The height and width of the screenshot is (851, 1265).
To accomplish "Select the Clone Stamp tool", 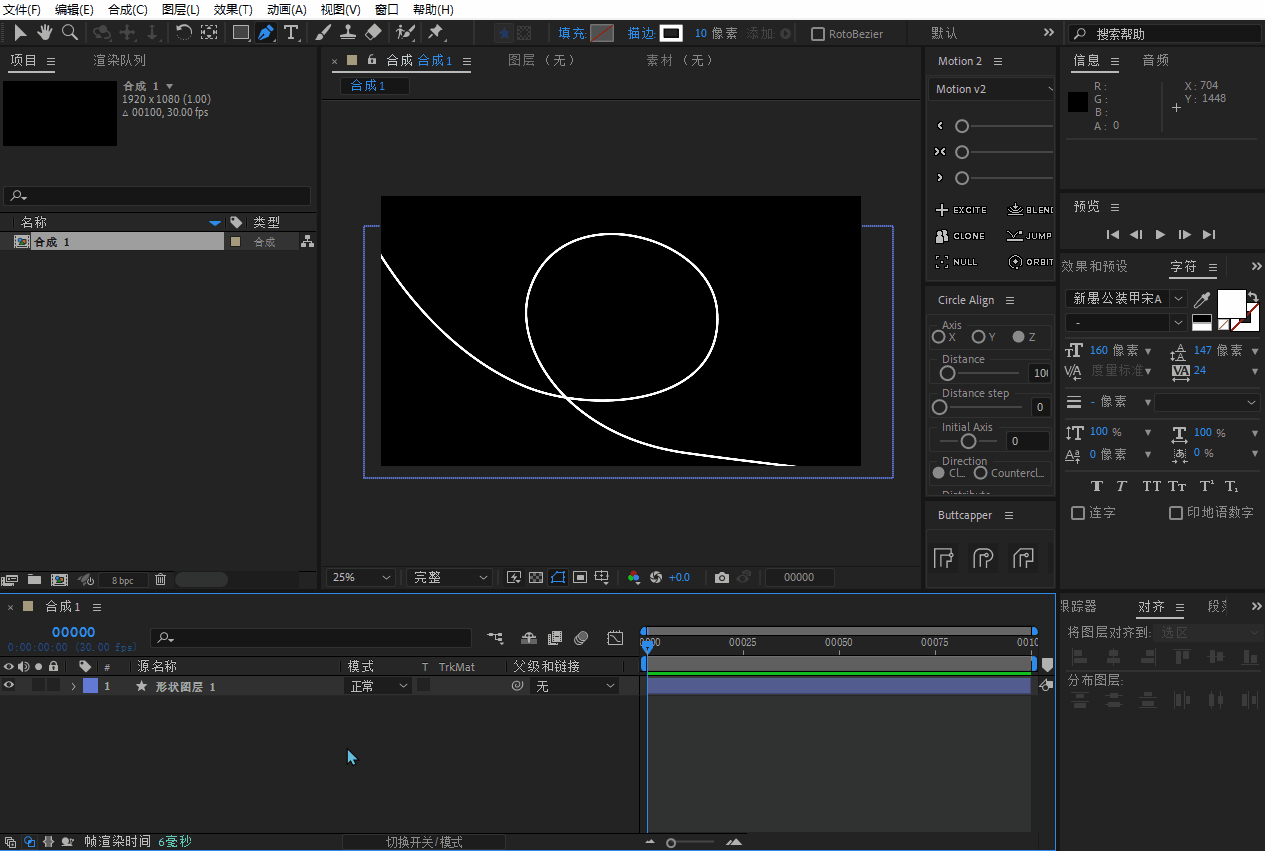I will tap(348, 33).
